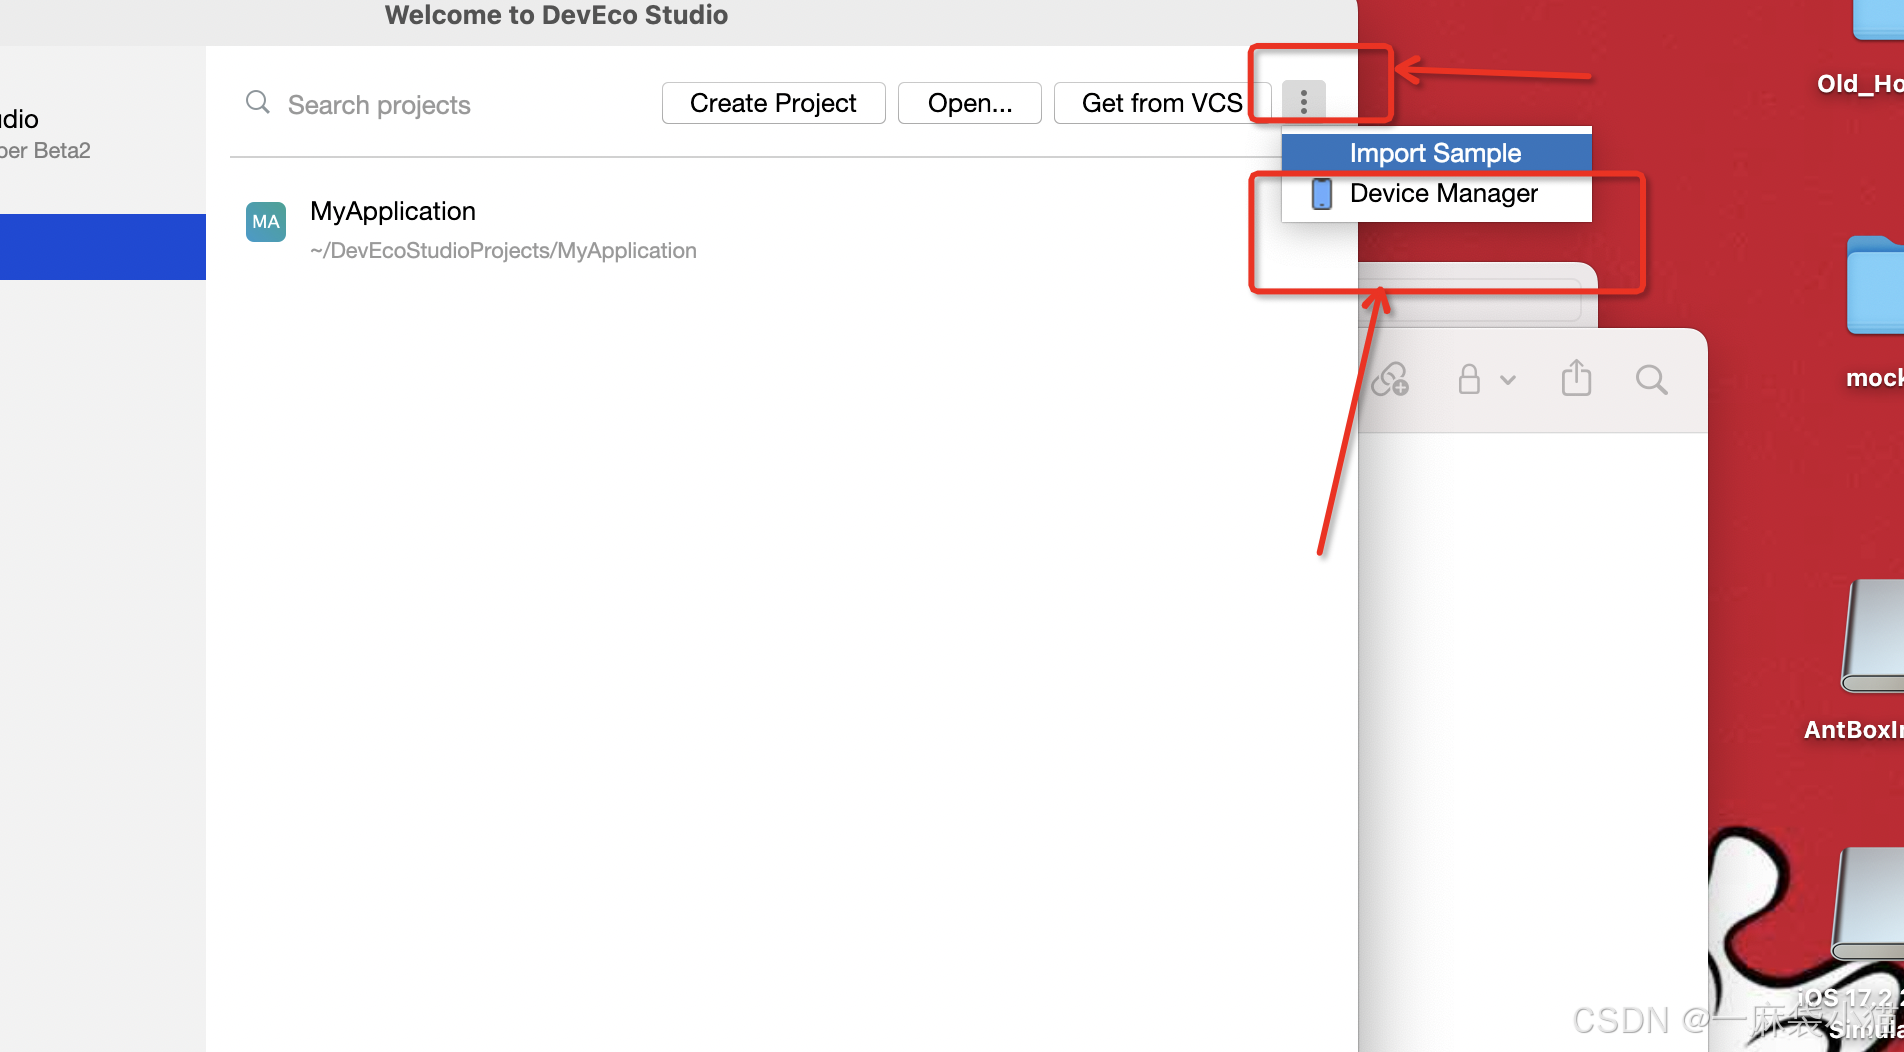
Task: Click the Open... button
Action: [969, 103]
